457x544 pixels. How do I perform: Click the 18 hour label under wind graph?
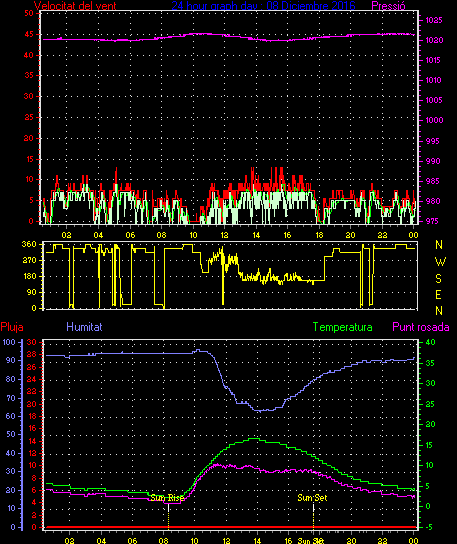point(319,235)
